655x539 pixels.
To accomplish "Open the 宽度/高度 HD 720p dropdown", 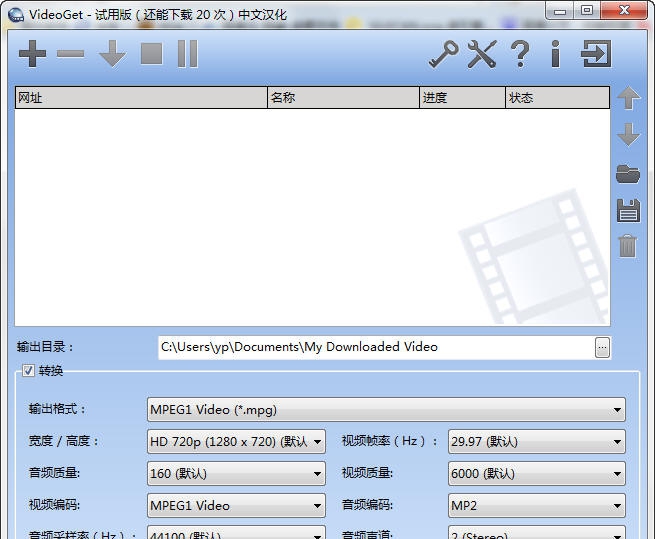I will click(x=236, y=441).
